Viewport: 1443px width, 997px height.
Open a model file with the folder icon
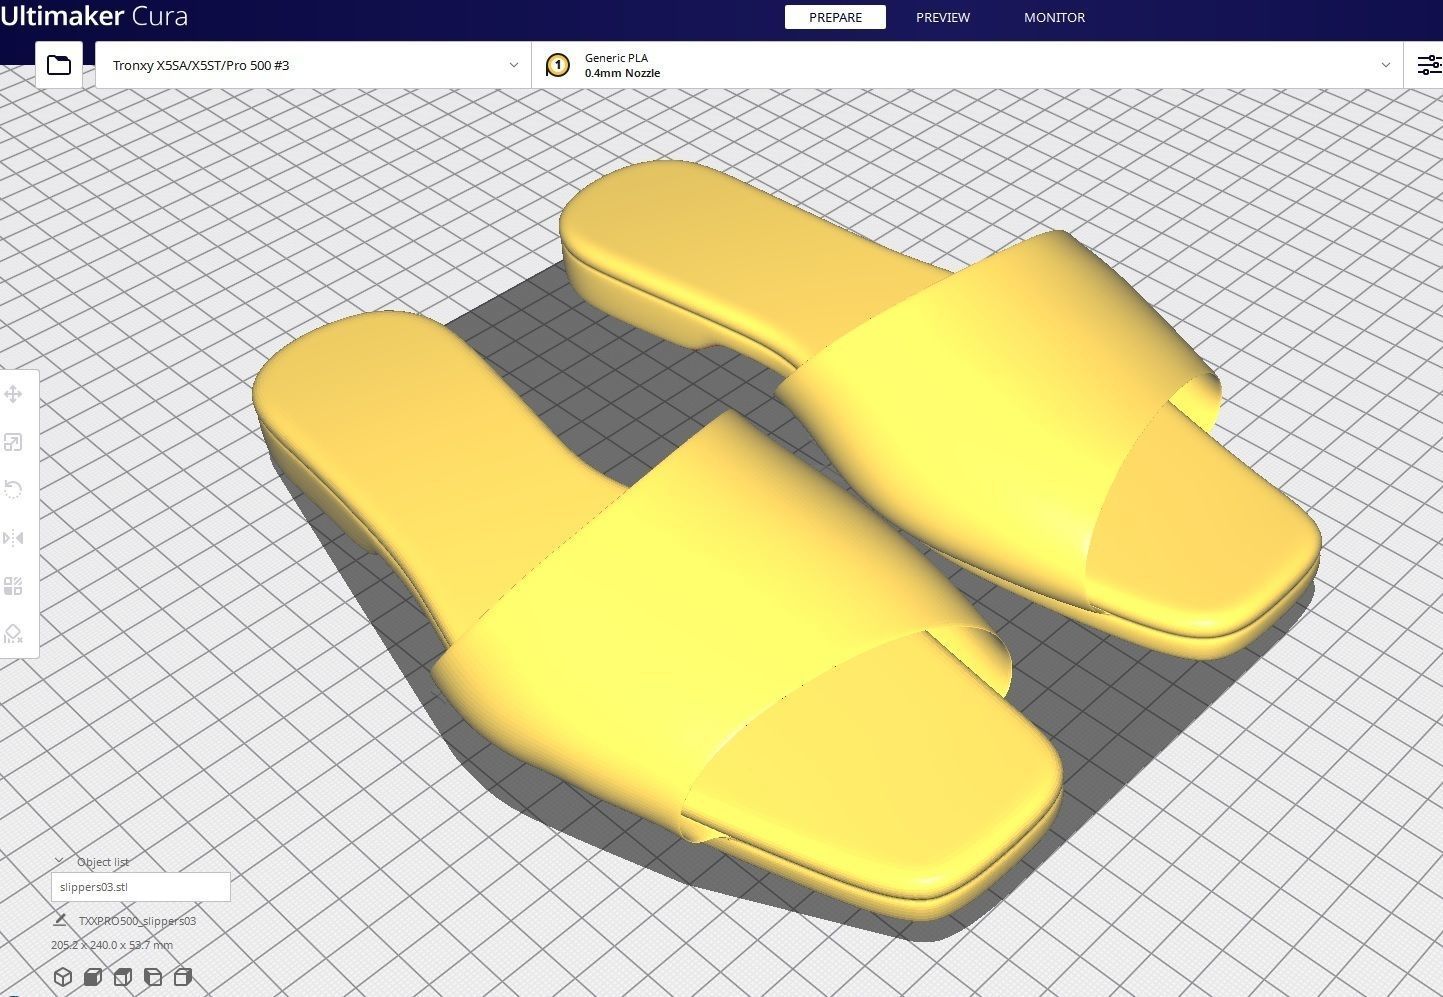(59, 64)
